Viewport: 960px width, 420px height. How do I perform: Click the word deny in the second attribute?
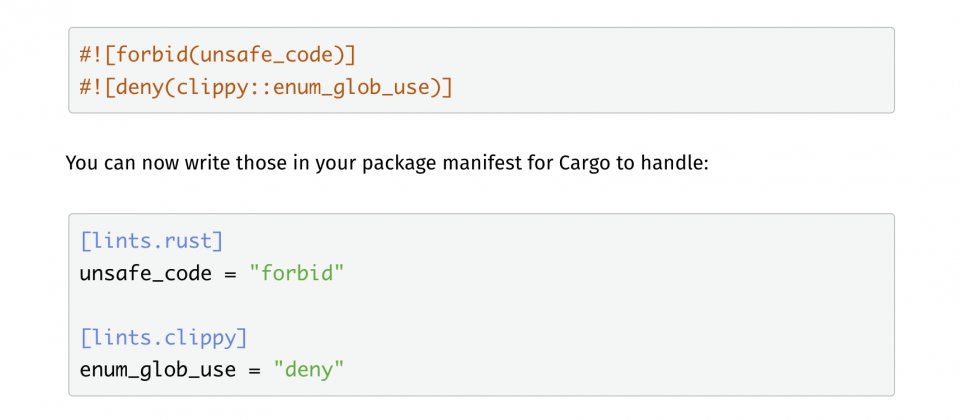click(x=140, y=88)
